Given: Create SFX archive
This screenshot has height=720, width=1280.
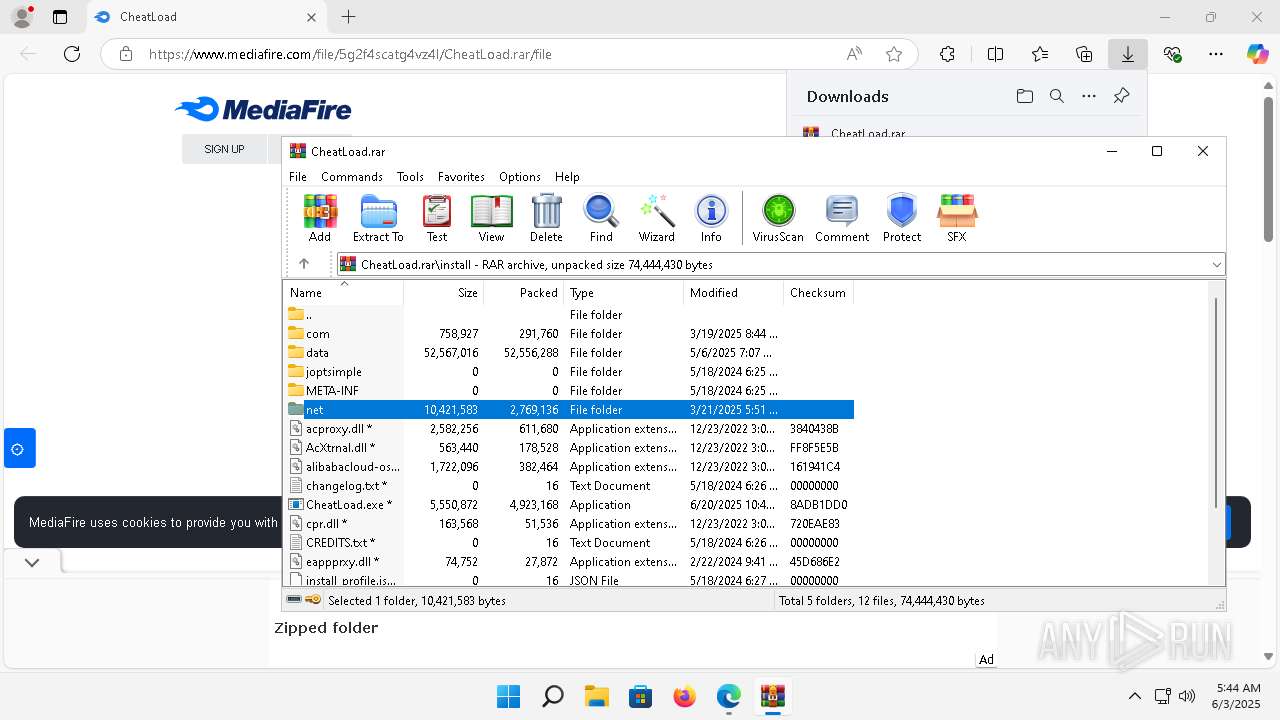Looking at the screenshot, I should pyautogui.click(x=957, y=218).
